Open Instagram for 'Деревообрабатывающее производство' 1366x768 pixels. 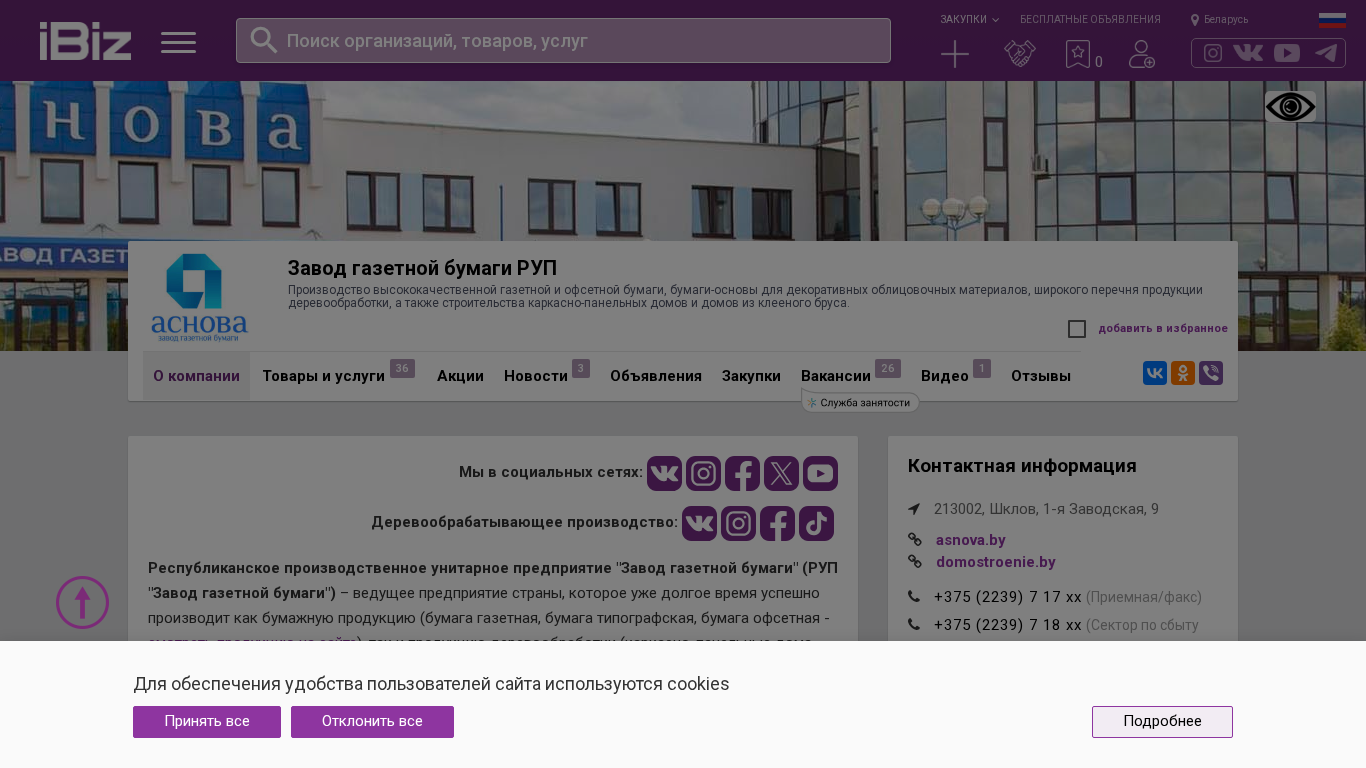(738, 523)
